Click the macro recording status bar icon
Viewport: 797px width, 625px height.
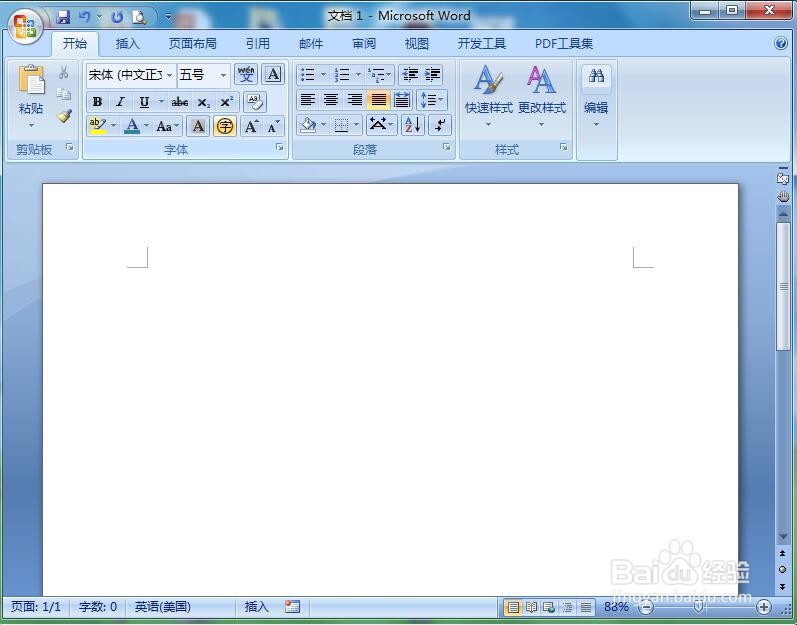[292, 606]
